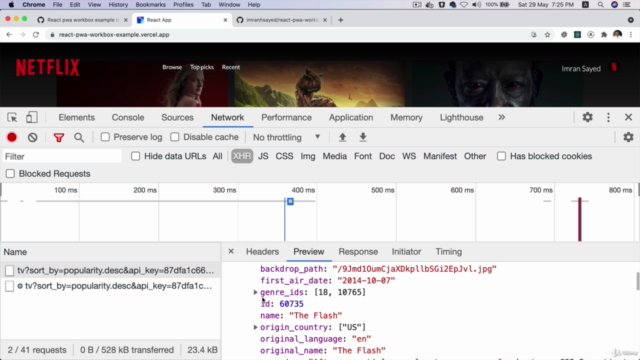Open DevTools three-dot customize menu
Viewport: 640px width, 360px height.
608,118
